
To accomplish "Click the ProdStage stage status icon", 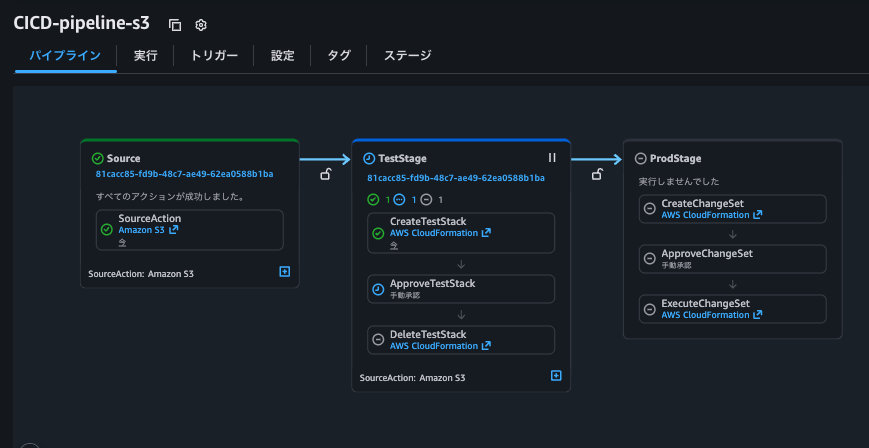I will 640,158.
